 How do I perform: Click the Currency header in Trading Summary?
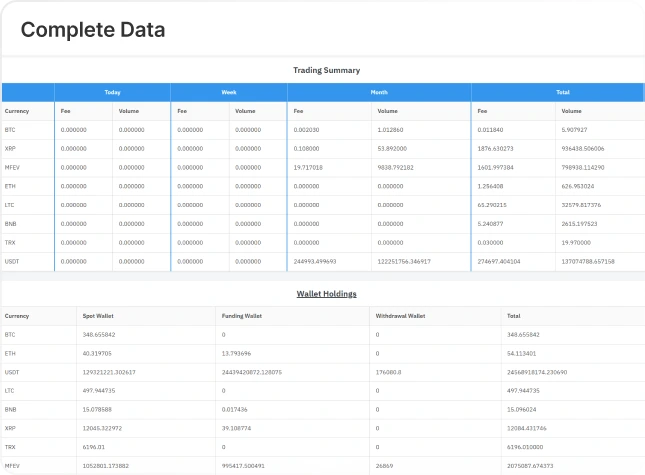pos(17,111)
